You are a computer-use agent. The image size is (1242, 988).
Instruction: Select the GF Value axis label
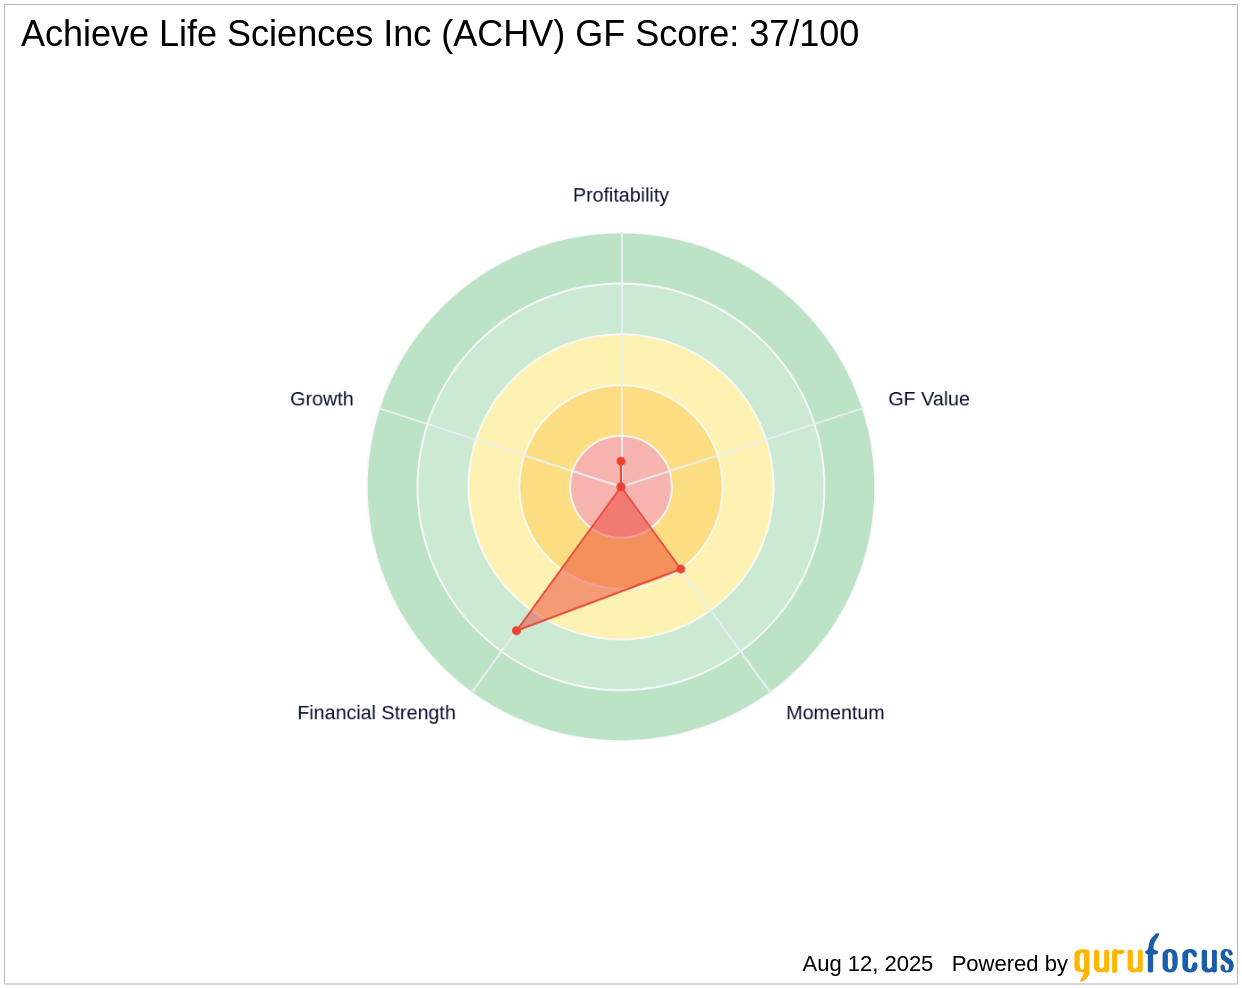928,399
